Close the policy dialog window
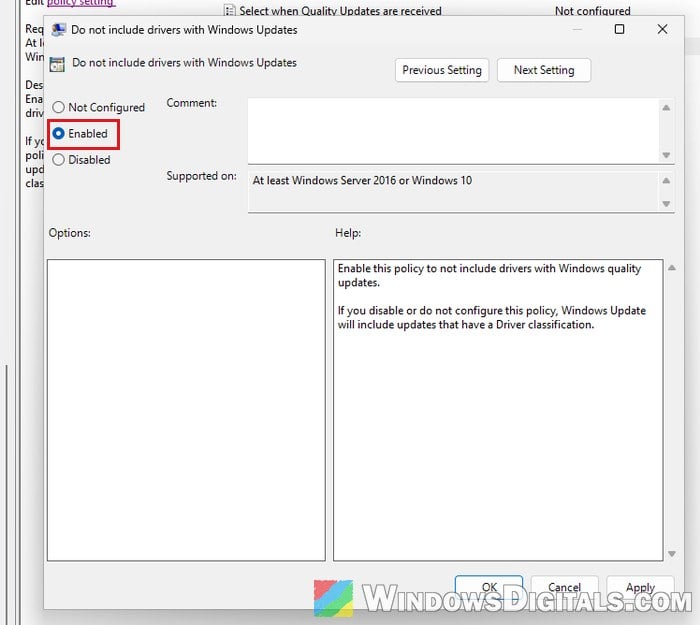The height and width of the screenshot is (625, 700). (662, 29)
